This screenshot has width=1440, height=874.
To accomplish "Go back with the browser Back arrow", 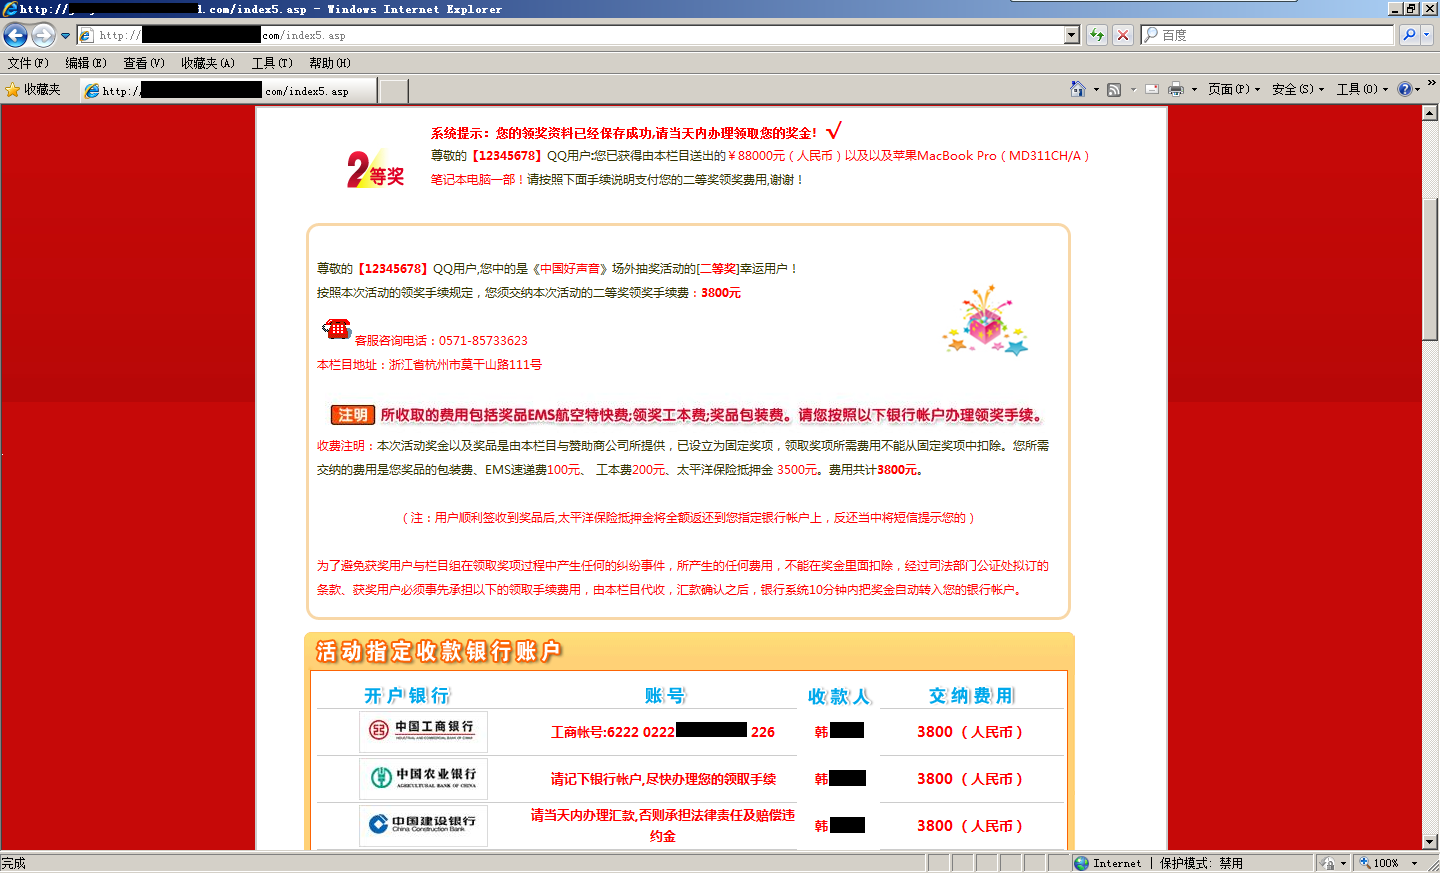I will (x=15, y=36).
